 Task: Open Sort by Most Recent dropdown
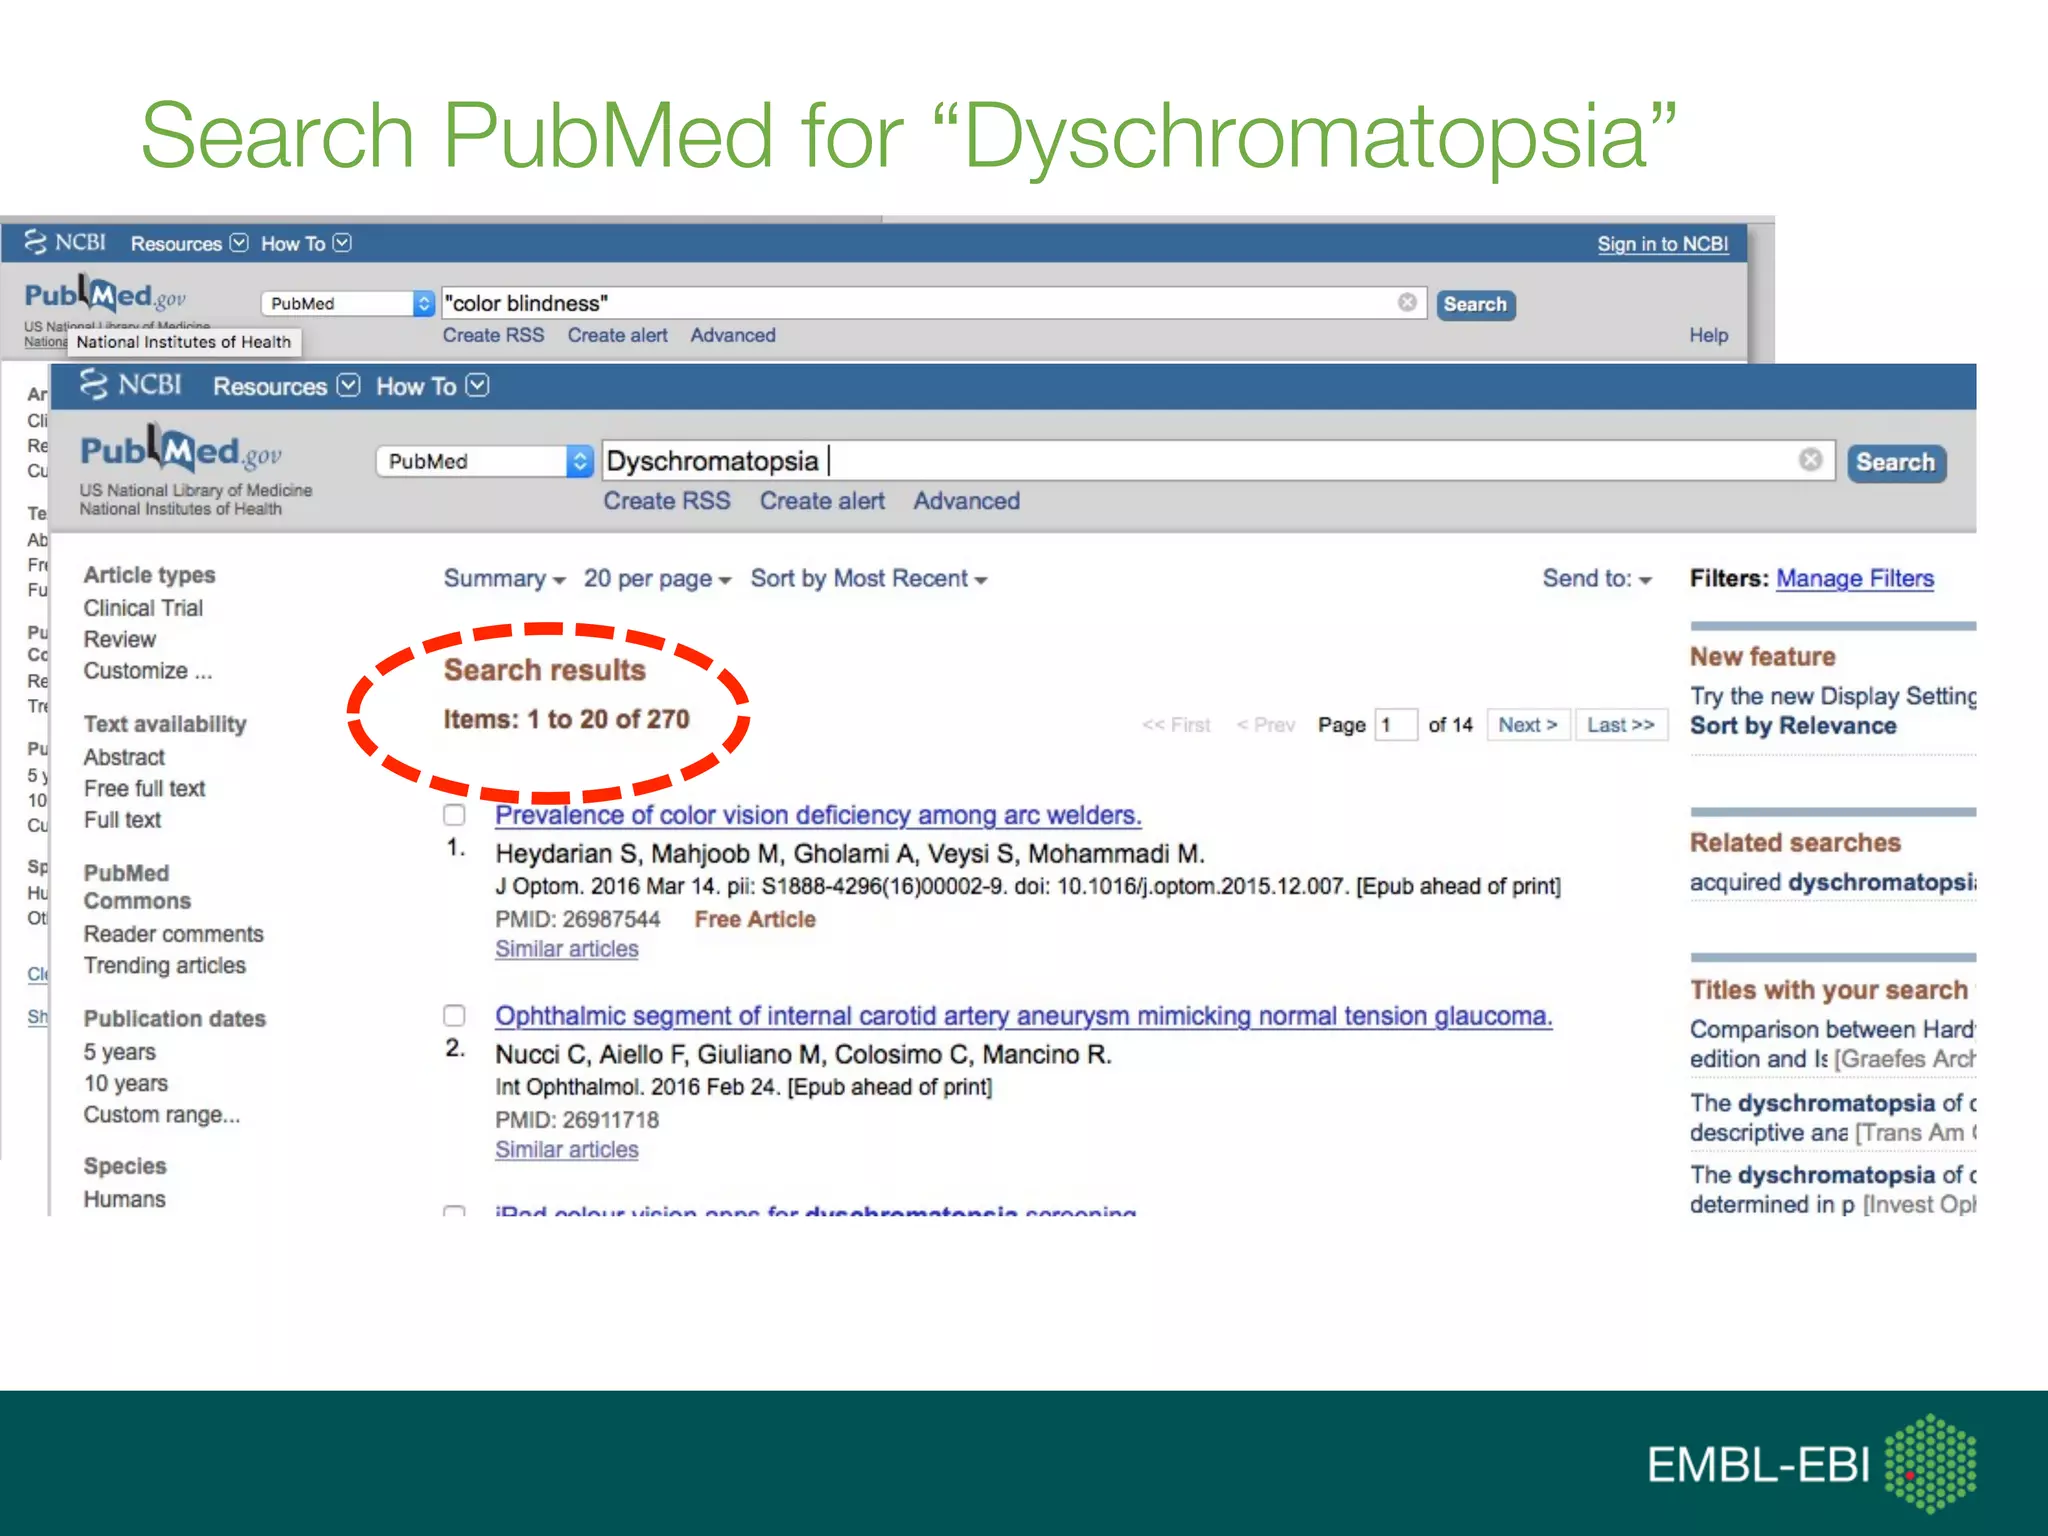(869, 579)
